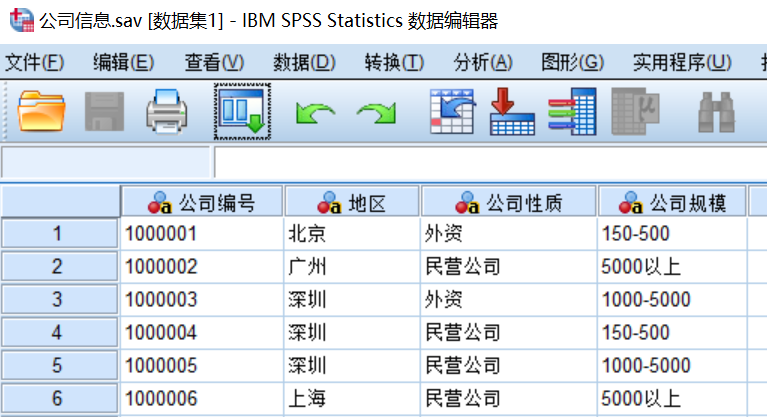This screenshot has height=417, width=767.
Task: Open the 转换(T) menu
Action: pyautogui.click(x=394, y=63)
